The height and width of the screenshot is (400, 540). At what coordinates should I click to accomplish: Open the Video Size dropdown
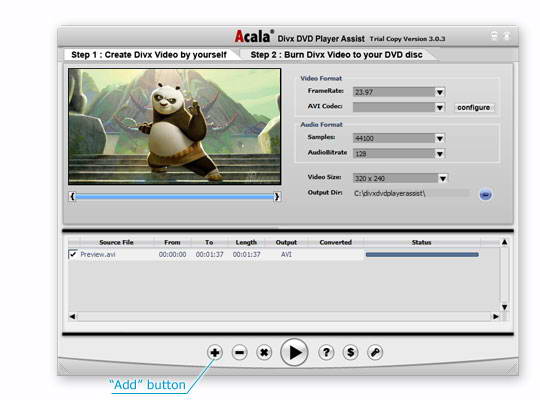(443, 178)
